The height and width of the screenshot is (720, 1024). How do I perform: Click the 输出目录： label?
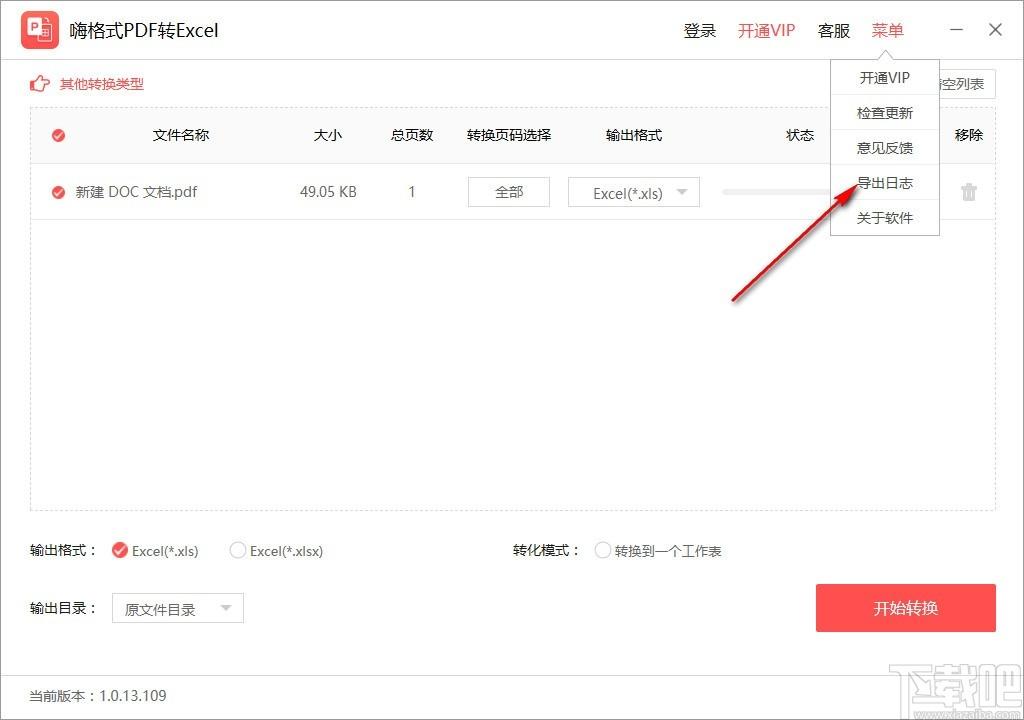(x=63, y=608)
